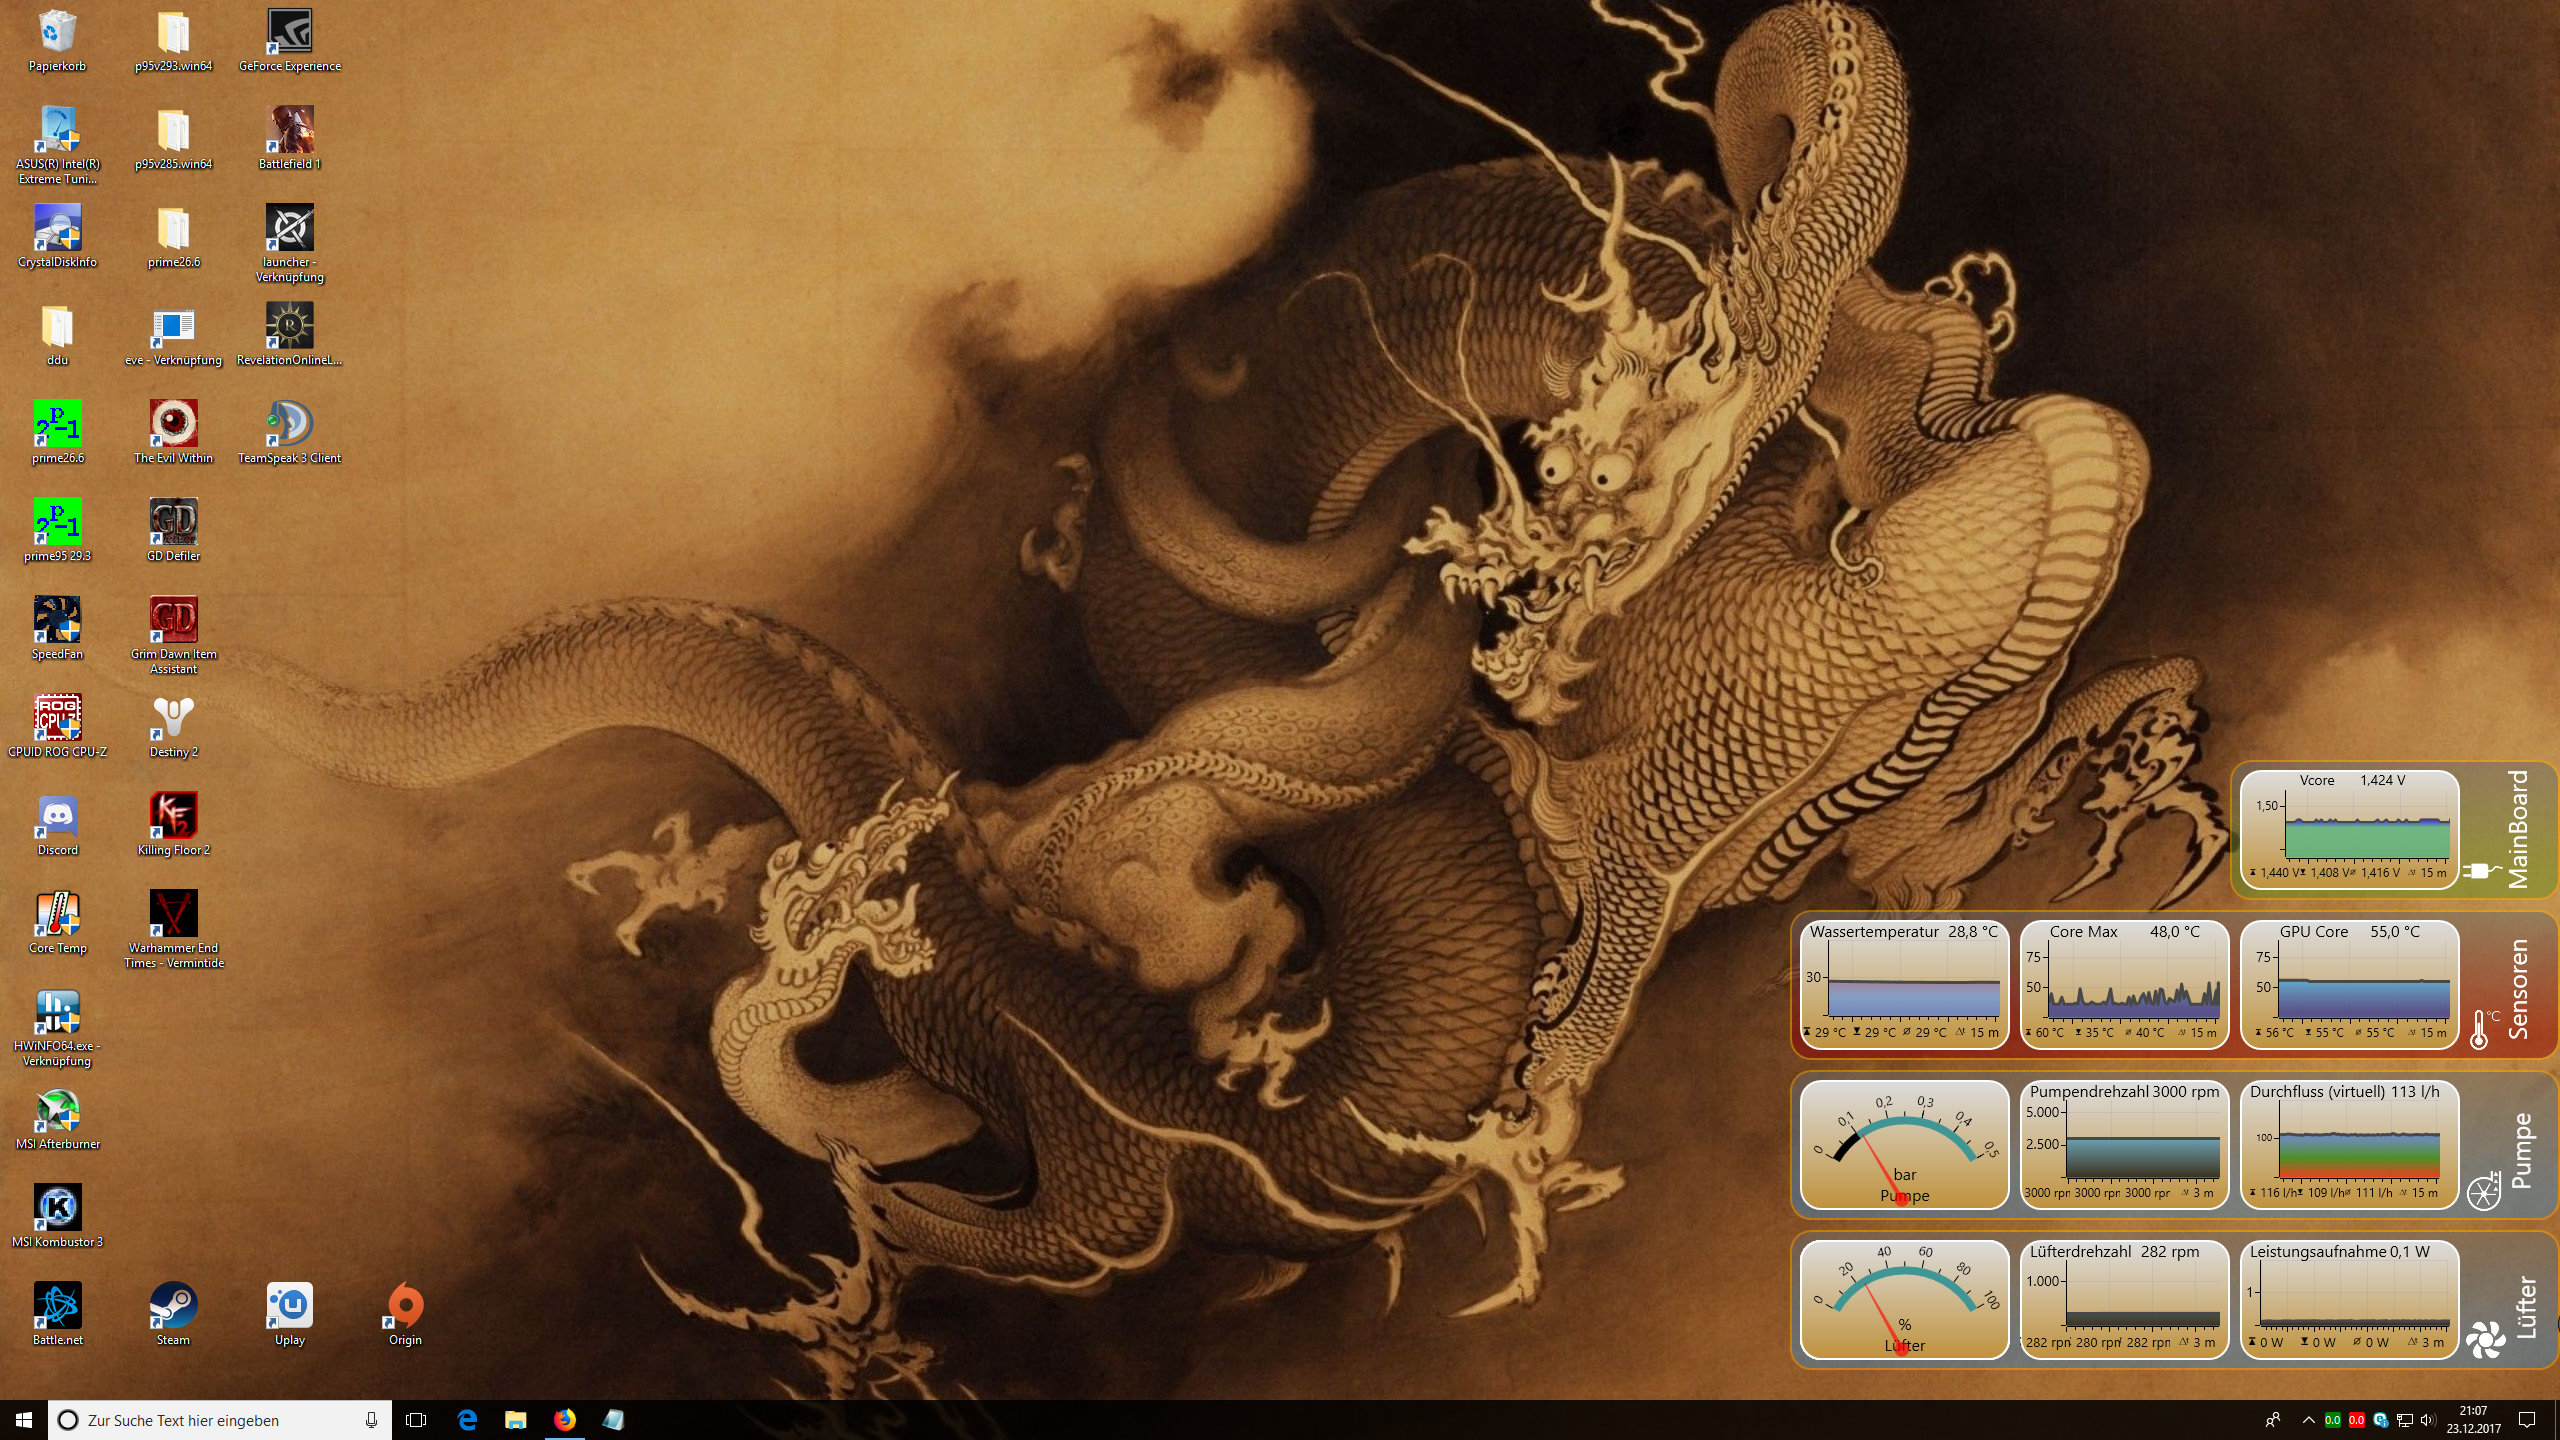Open File Explorer in taskbar

(516, 1420)
